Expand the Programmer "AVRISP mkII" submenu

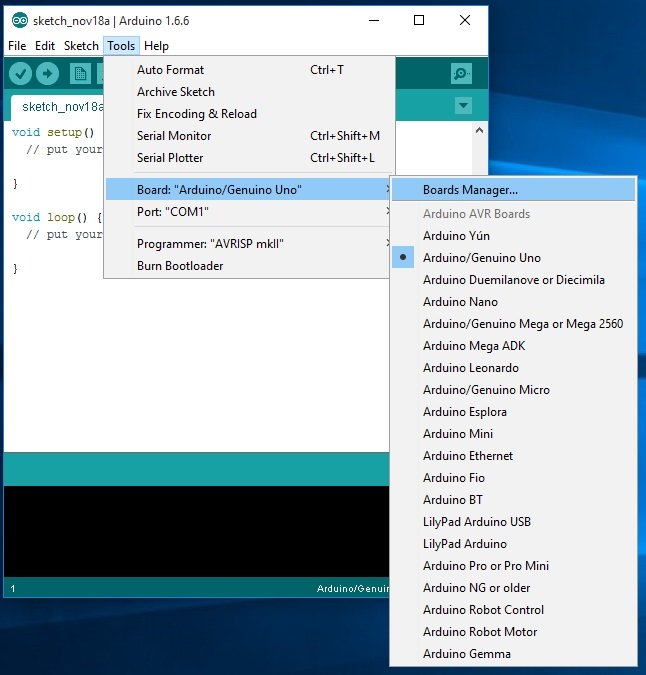[x=248, y=244]
